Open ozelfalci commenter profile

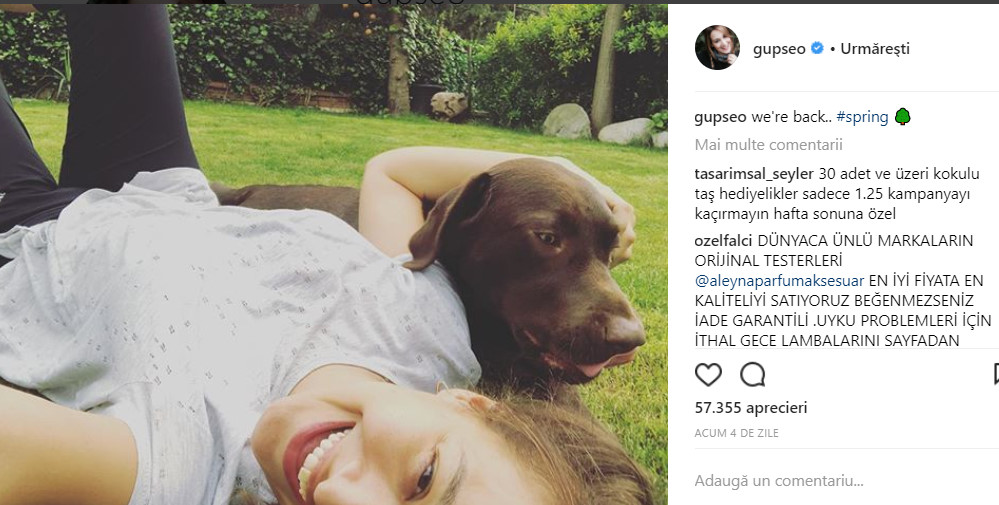[x=723, y=241]
